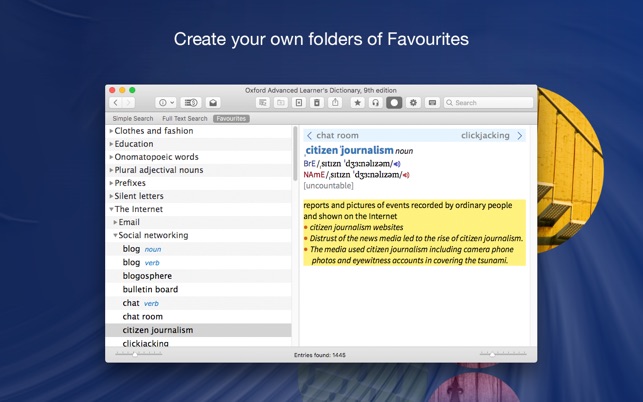Open settings with the gear icon
The height and width of the screenshot is (402, 643).
[413, 103]
